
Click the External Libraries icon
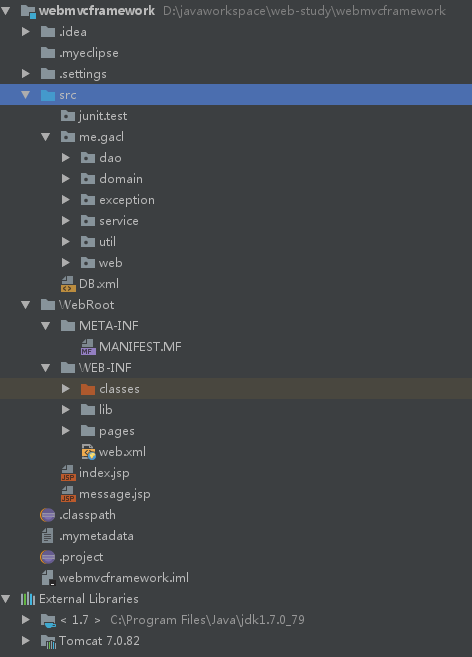tap(28, 599)
